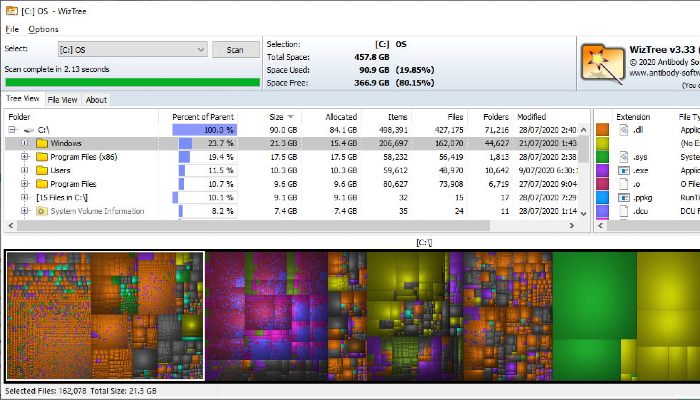Image resolution: width=700 pixels, height=400 pixels.
Task: Expand the Program Files (x86) node
Action: click(x=25, y=157)
